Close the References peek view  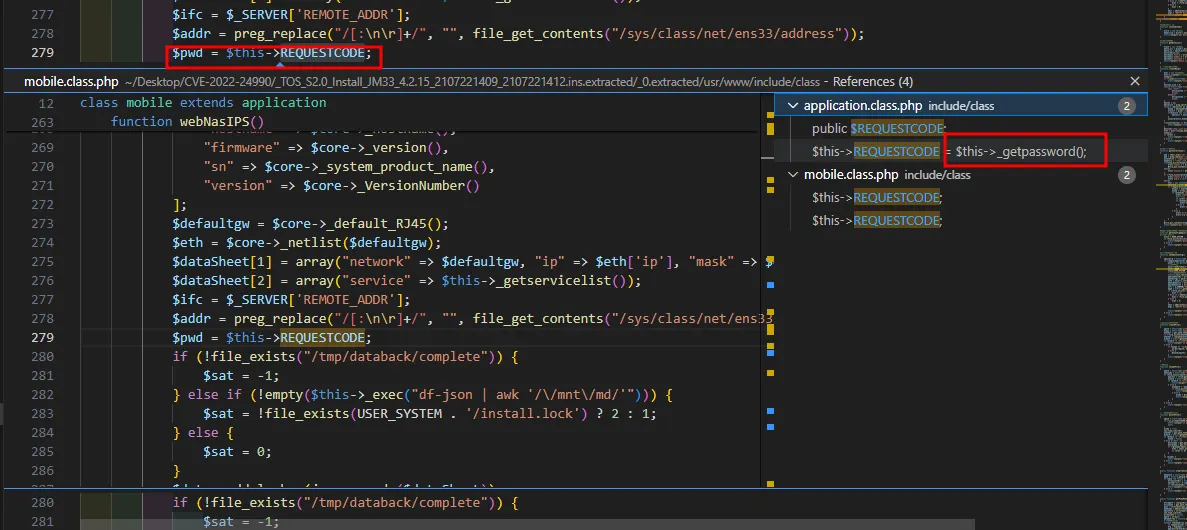click(1134, 81)
